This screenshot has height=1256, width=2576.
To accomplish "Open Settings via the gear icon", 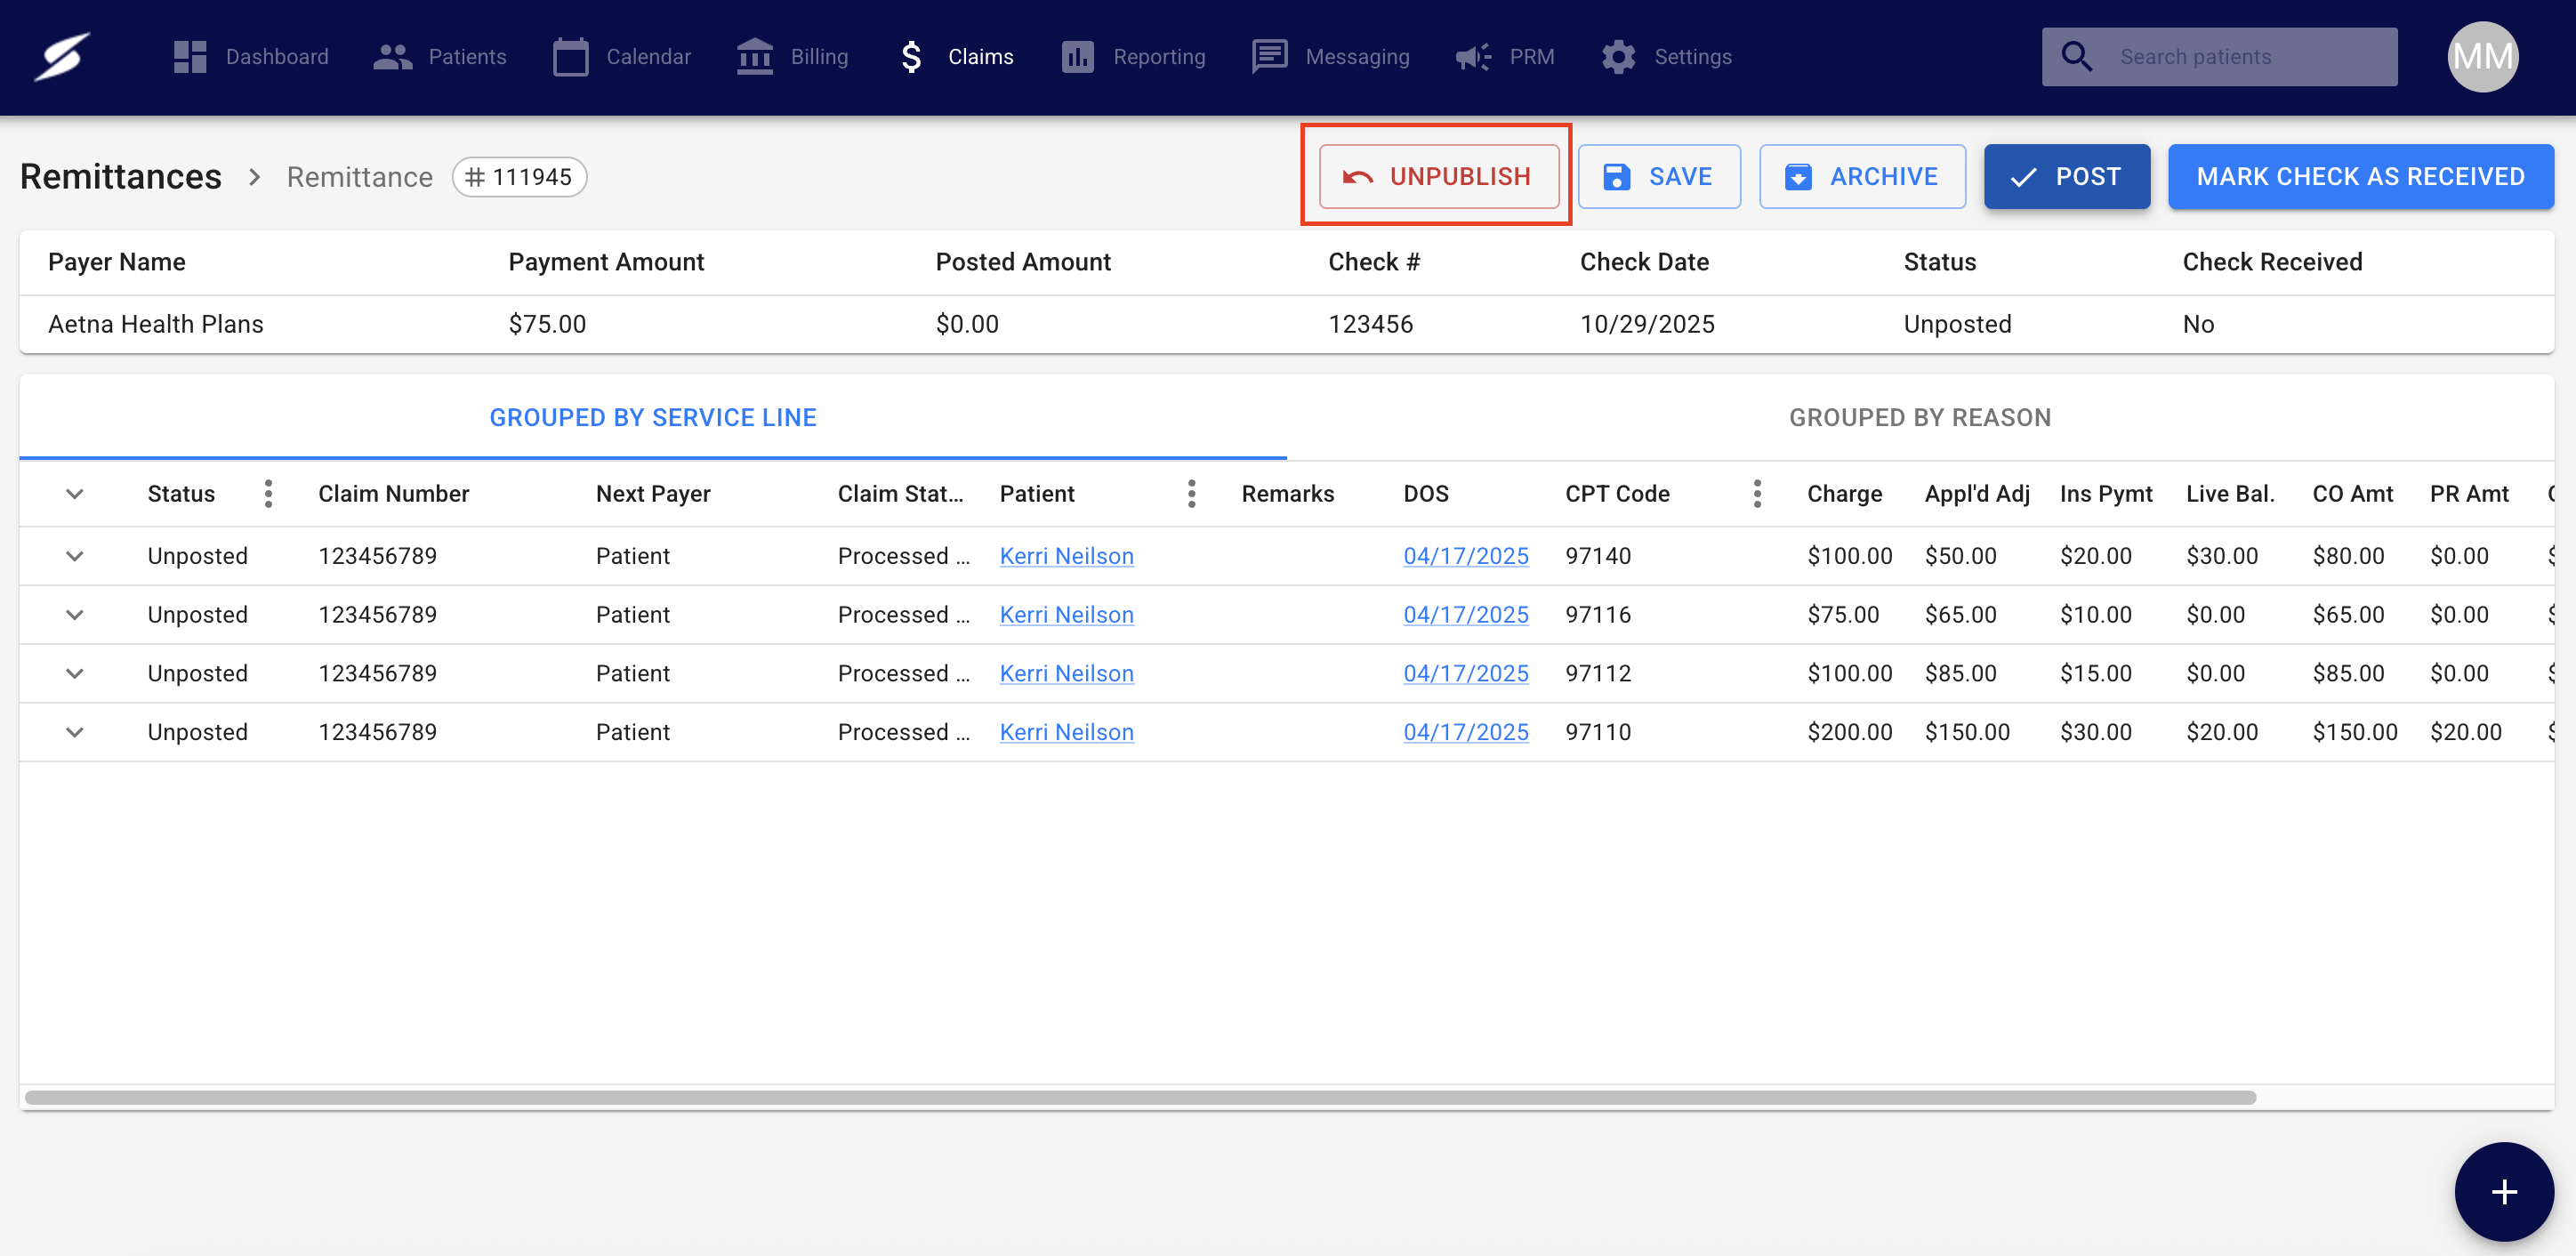I will click(x=1618, y=57).
